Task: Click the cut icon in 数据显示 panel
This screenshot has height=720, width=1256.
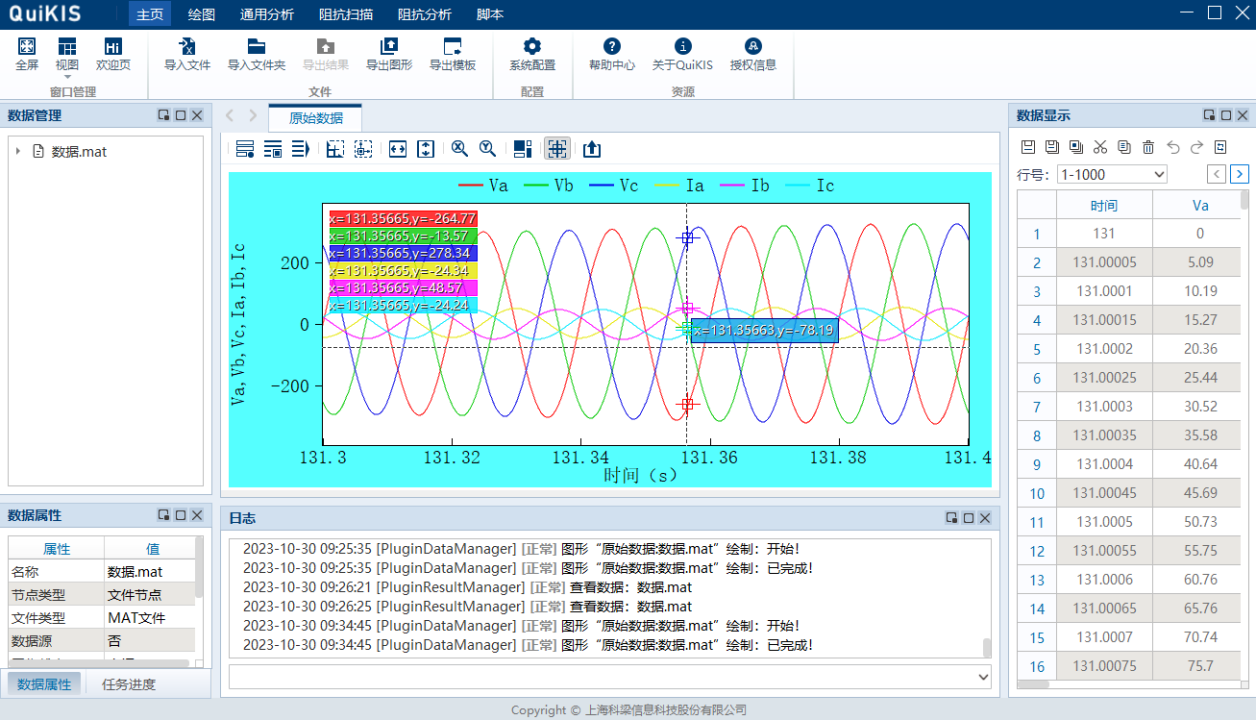Action: pos(1100,147)
